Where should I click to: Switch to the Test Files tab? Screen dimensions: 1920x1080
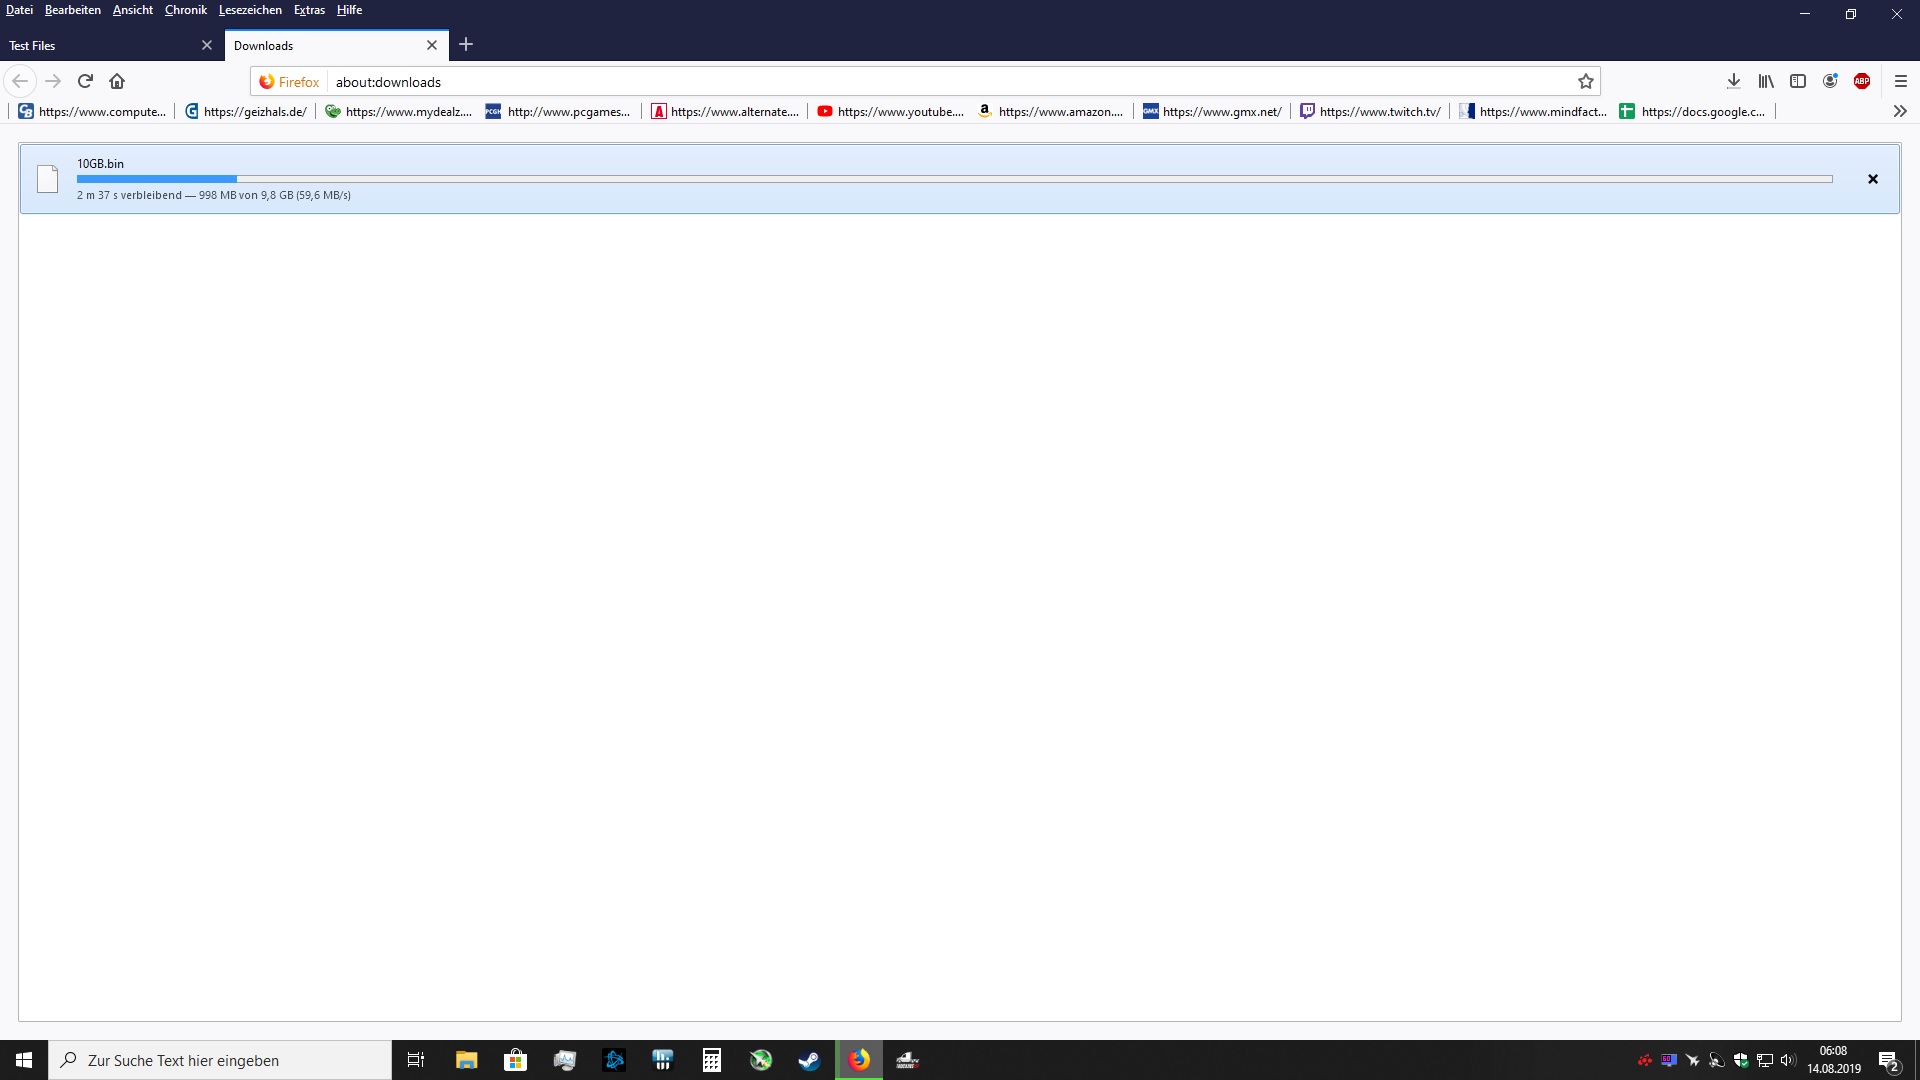[100, 45]
